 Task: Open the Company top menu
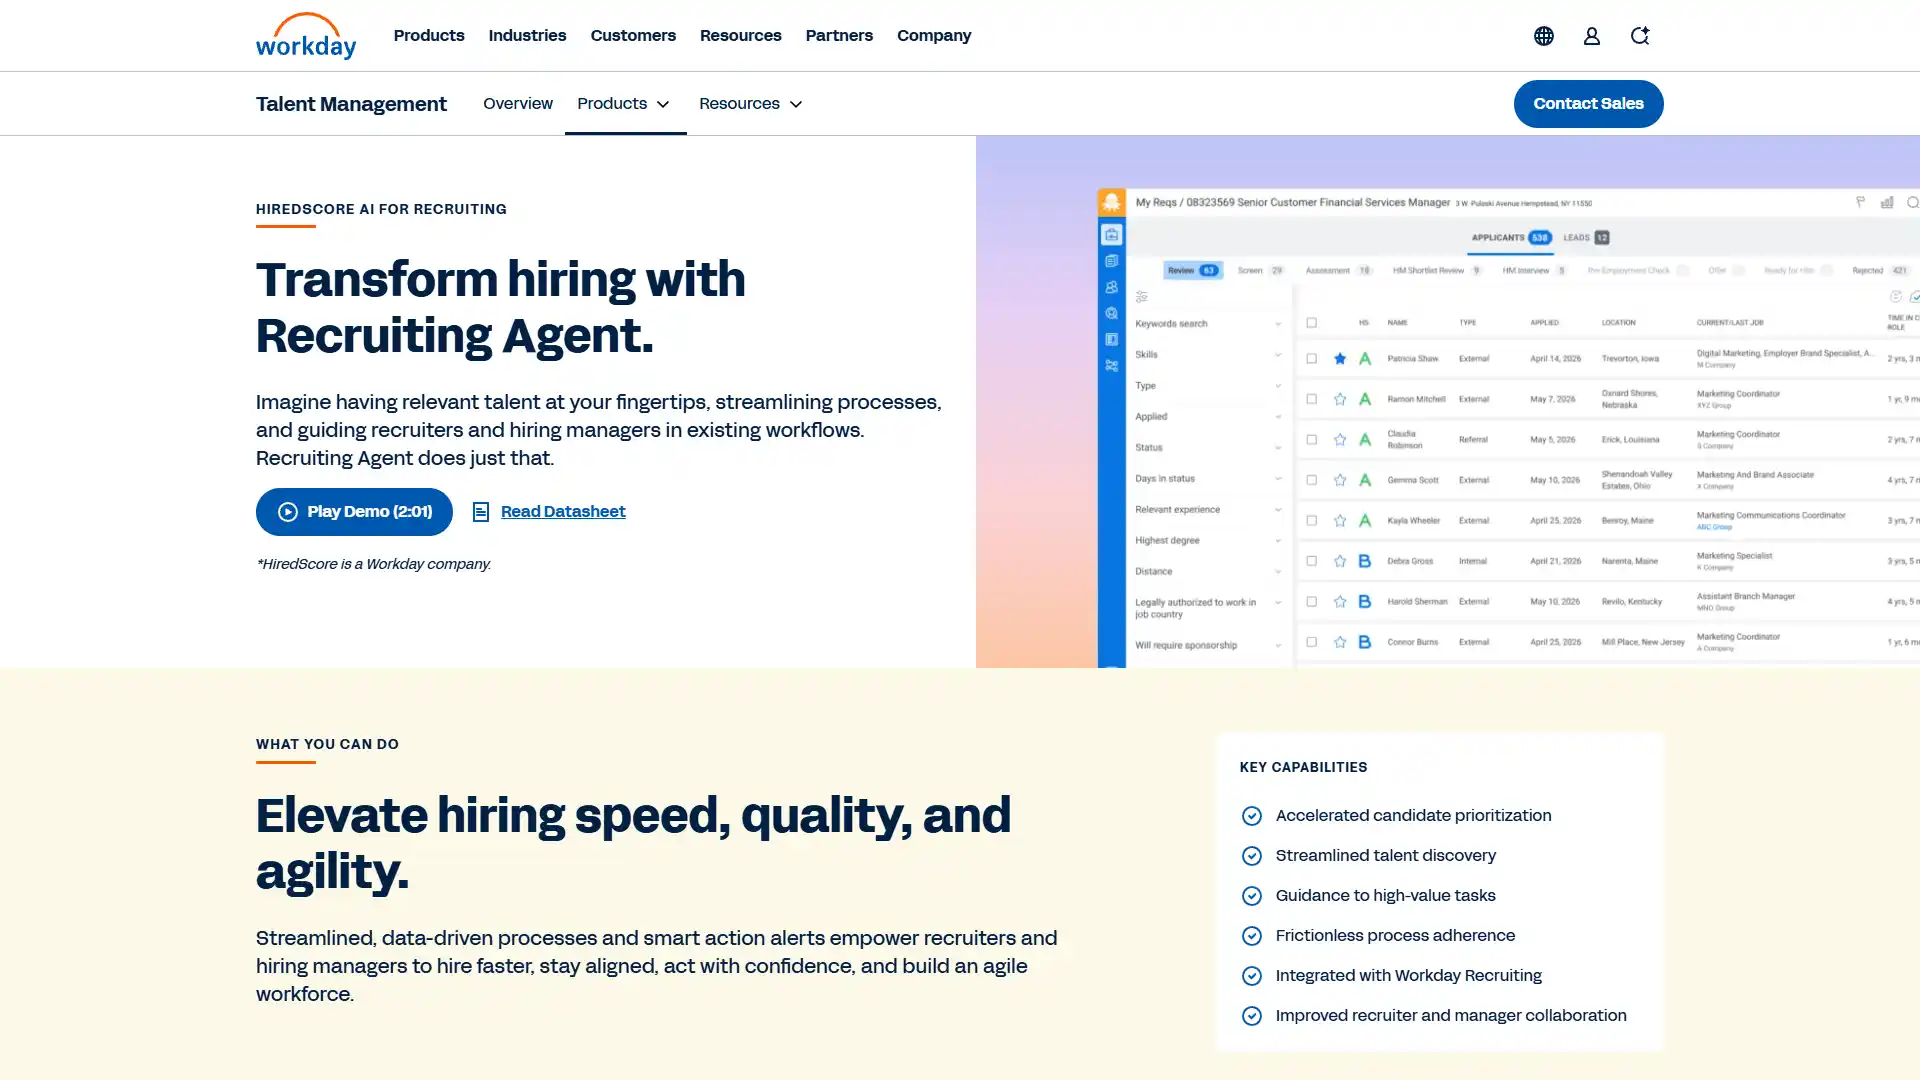coord(934,36)
